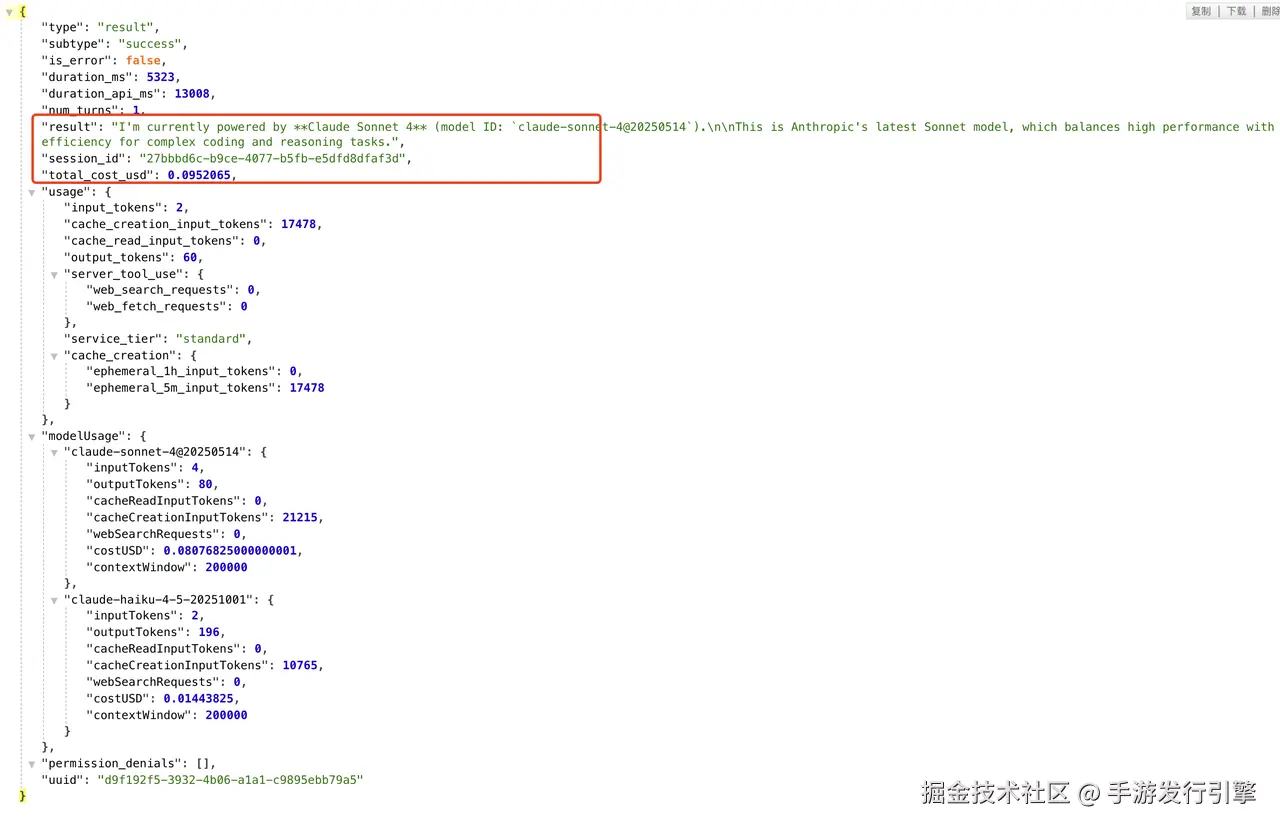Click the 复制 (copy) button
This screenshot has width=1280, height=830.
(x=1201, y=11)
